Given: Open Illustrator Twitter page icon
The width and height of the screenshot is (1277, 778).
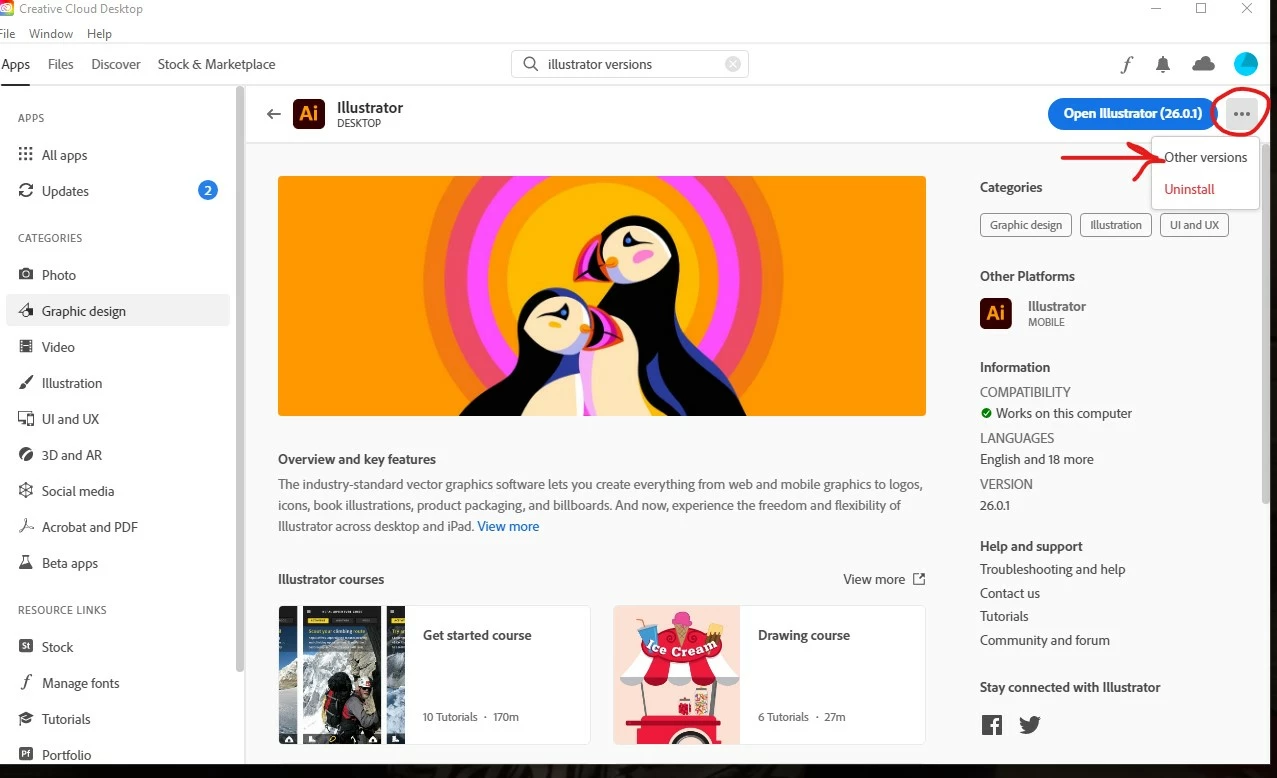Looking at the screenshot, I should click(x=1030, y=726).
